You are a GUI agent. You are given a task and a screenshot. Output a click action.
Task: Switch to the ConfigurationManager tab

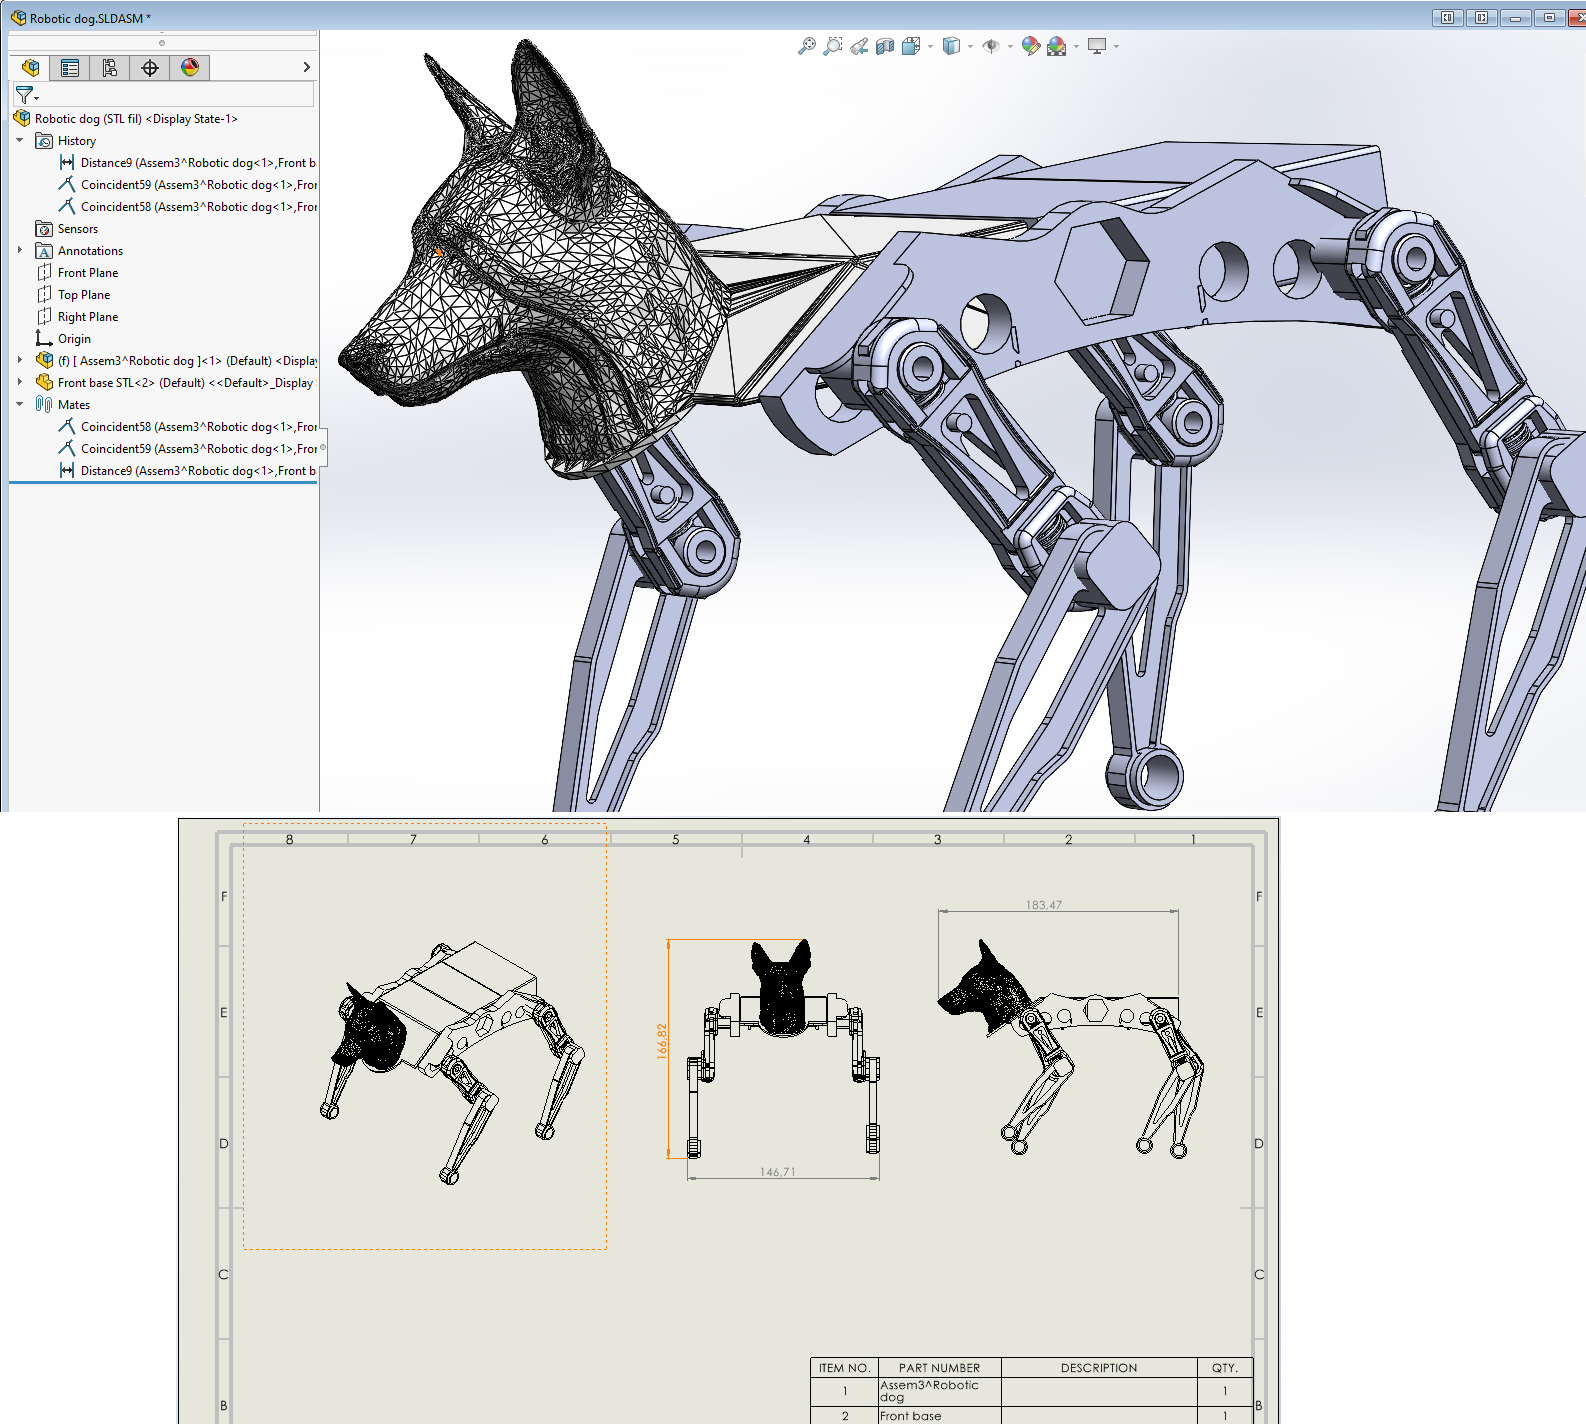coord(110,68)
